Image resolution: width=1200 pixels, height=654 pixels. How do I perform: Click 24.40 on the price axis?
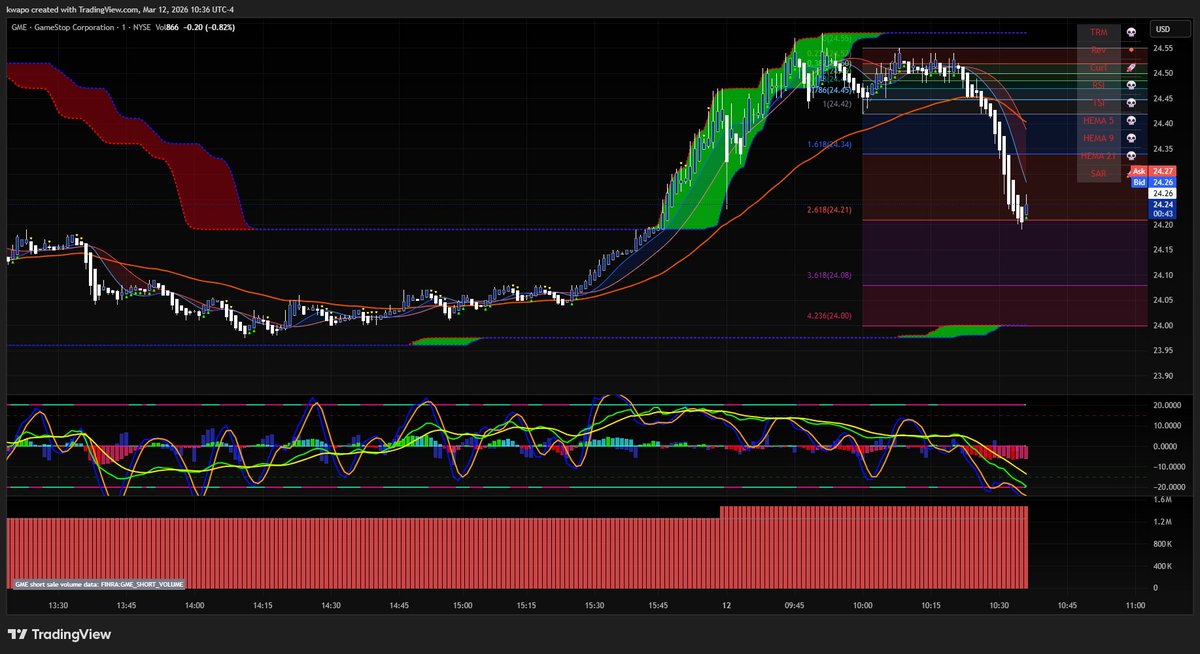pos(1163,124)
